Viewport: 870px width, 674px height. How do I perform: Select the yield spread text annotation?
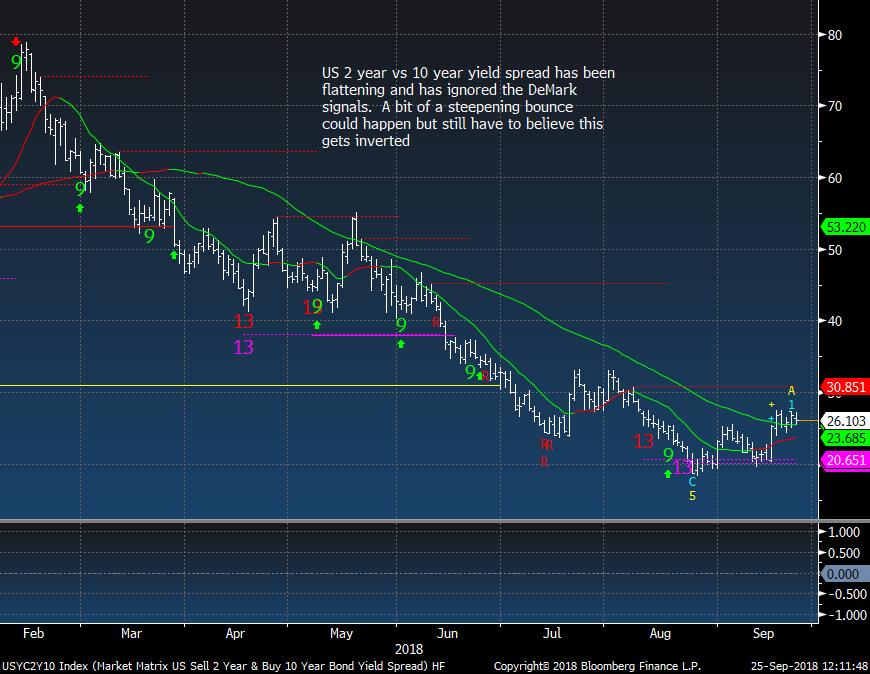468,108
